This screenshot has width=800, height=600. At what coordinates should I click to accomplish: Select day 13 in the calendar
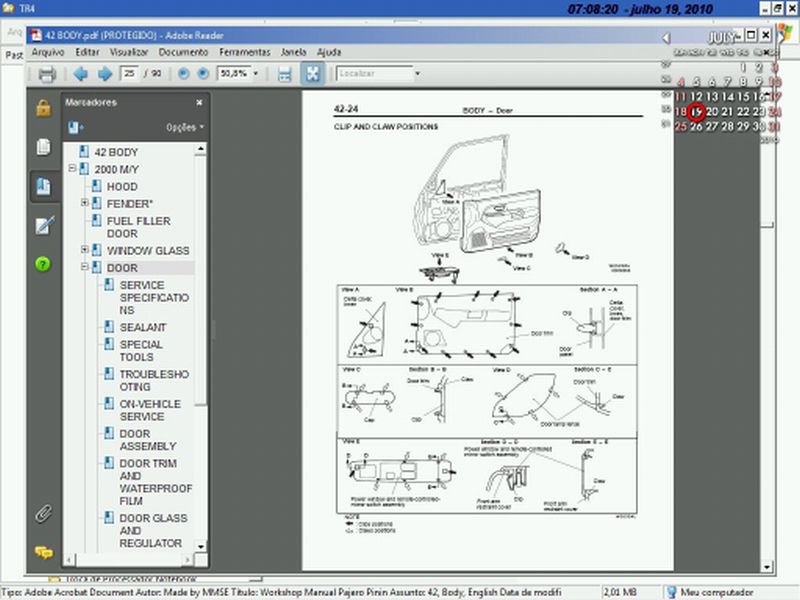(712, 96)
